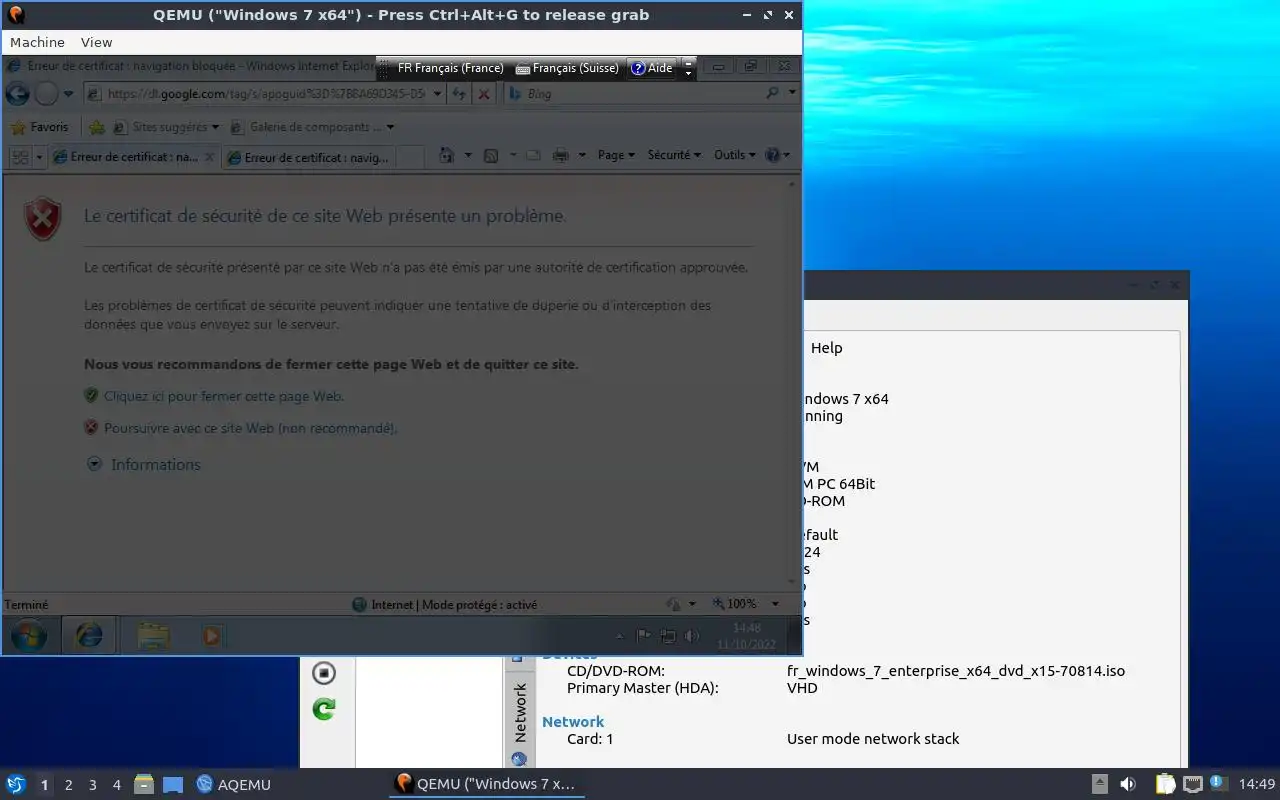Screen dimensions: 1280x800
Task: Open Galerie de composants favorite
Action: 312,127
